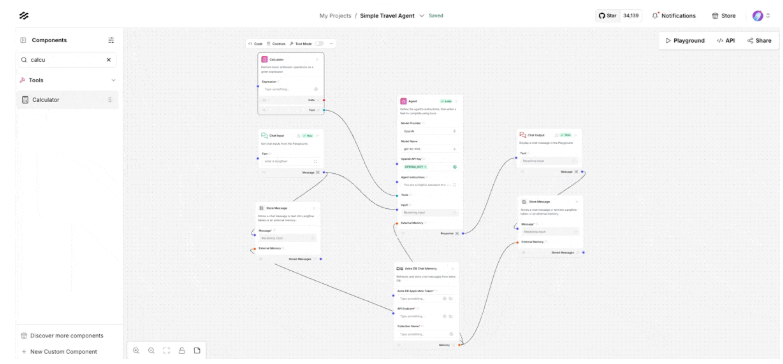The width and height of the screenshot is (783, 364).
Task: Click the zoom in magnifier icon
Action: (136, 351)
